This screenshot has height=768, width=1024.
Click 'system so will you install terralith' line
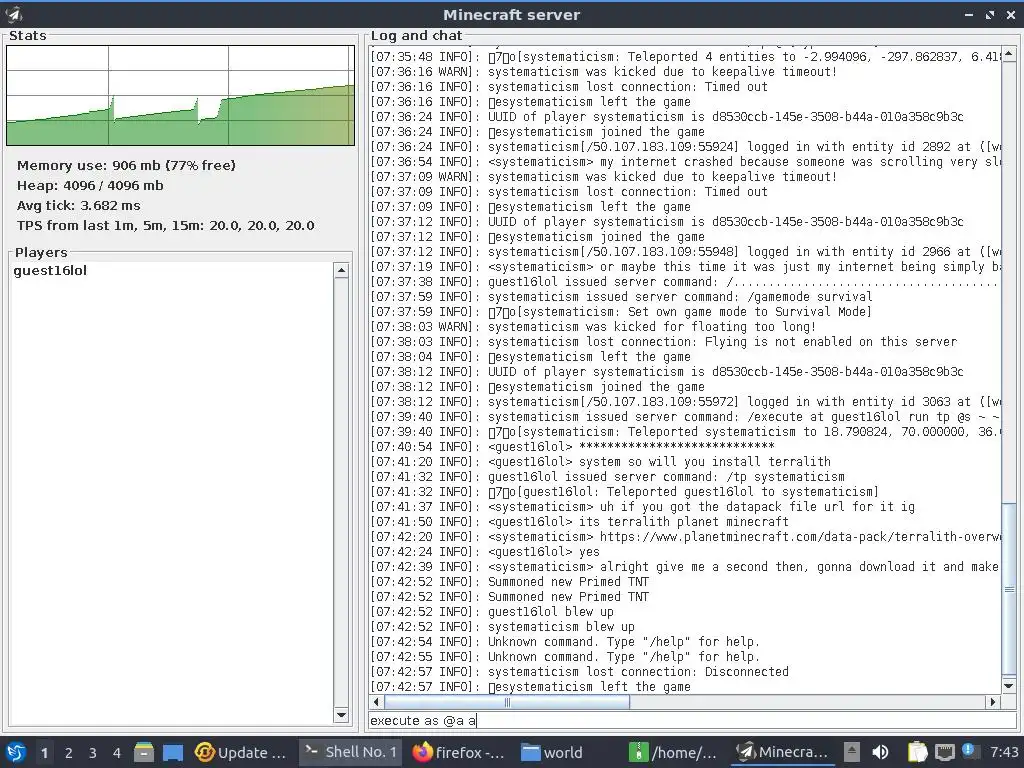(600, 462)
